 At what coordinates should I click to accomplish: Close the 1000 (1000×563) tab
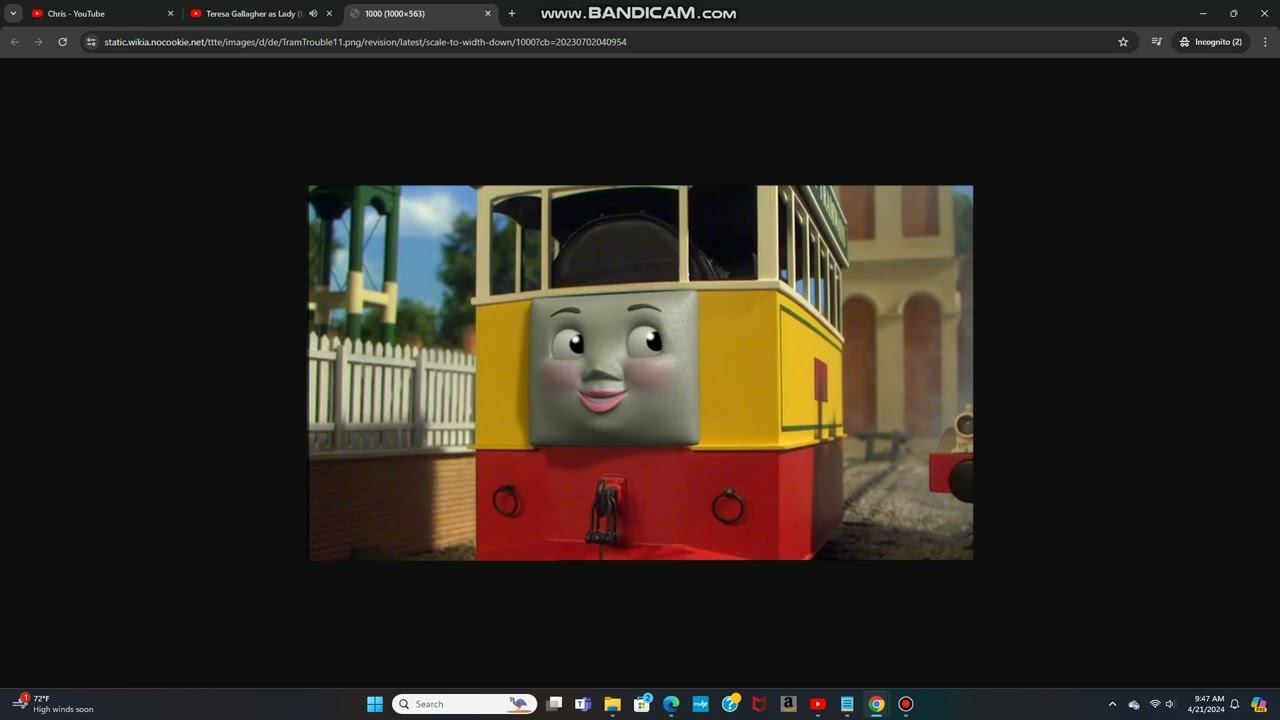coord(488,14)
